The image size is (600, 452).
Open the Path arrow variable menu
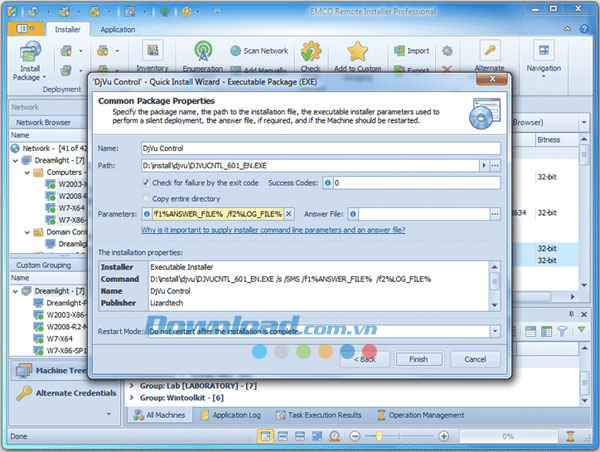(484, 166)
